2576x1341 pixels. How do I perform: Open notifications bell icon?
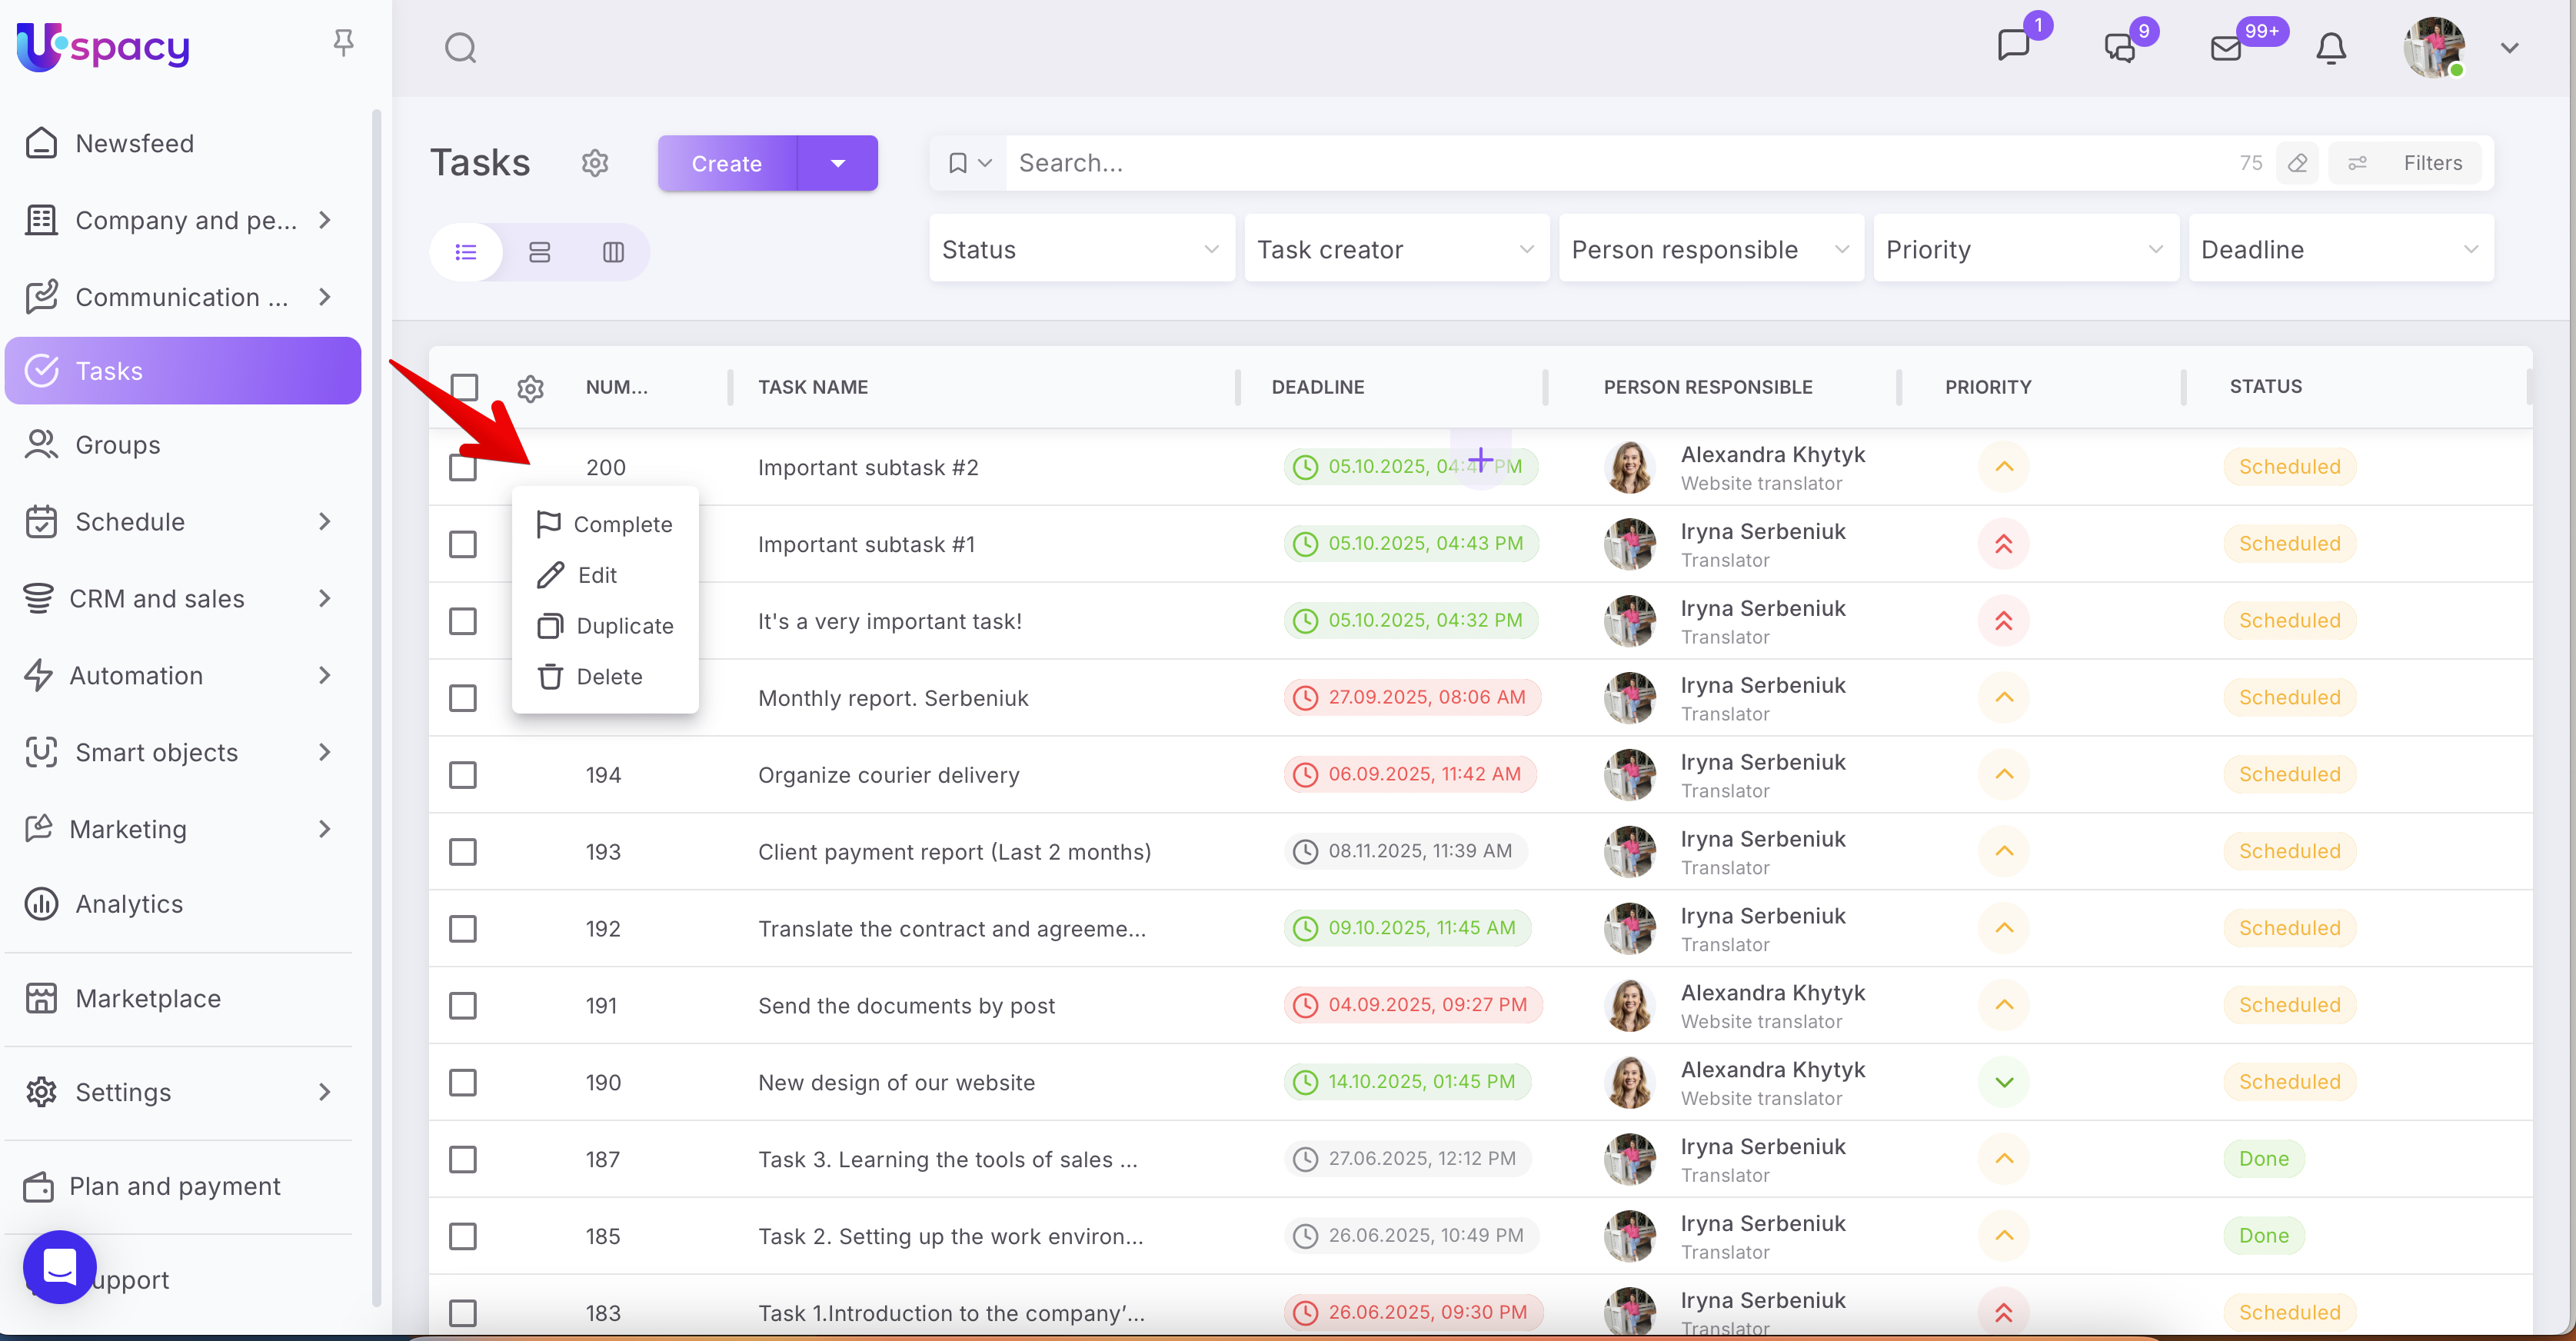[2330, 48]
